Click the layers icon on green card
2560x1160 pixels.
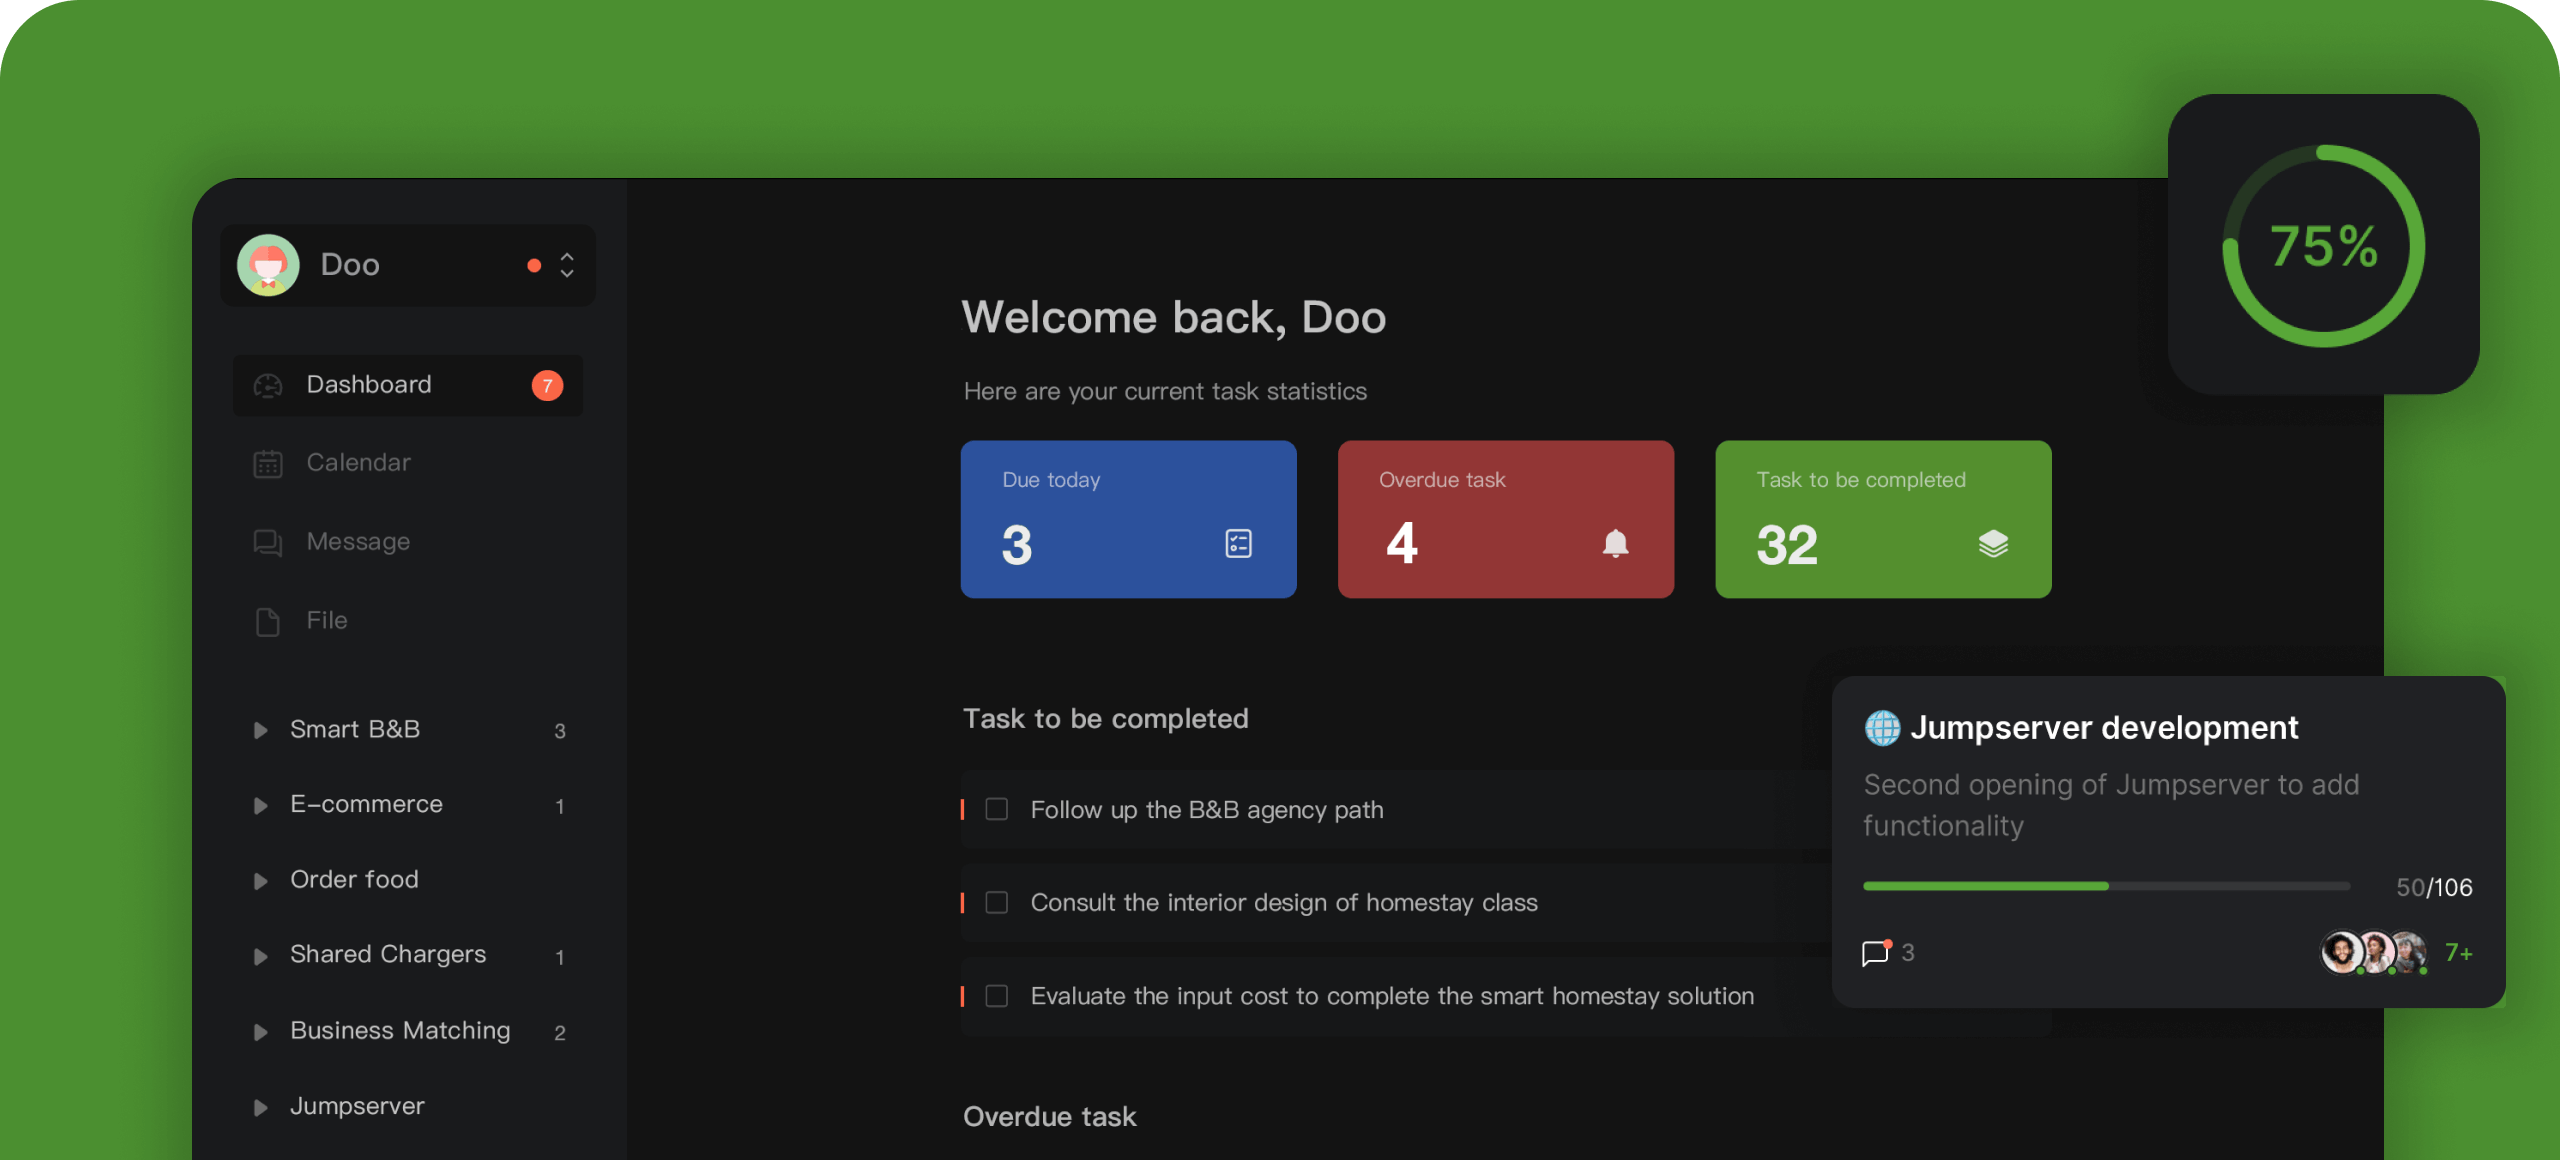(1992, 543)
